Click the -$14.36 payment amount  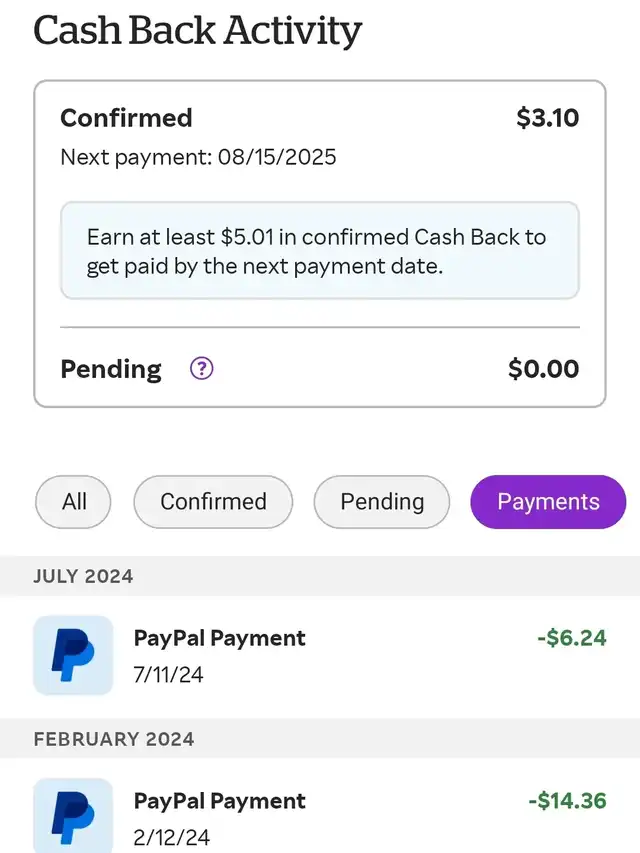[567, 801]
